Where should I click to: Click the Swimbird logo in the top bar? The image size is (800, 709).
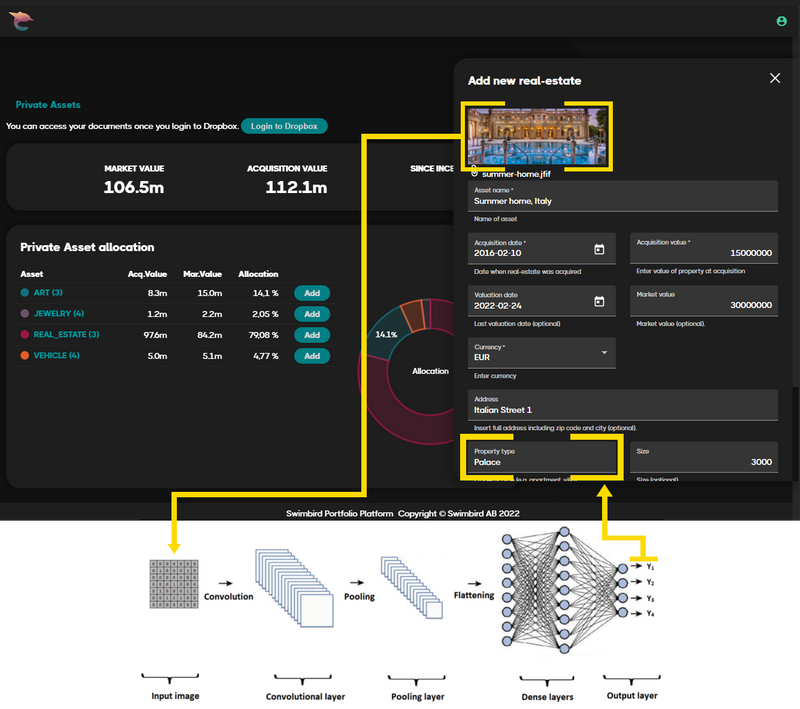(22, 20)
